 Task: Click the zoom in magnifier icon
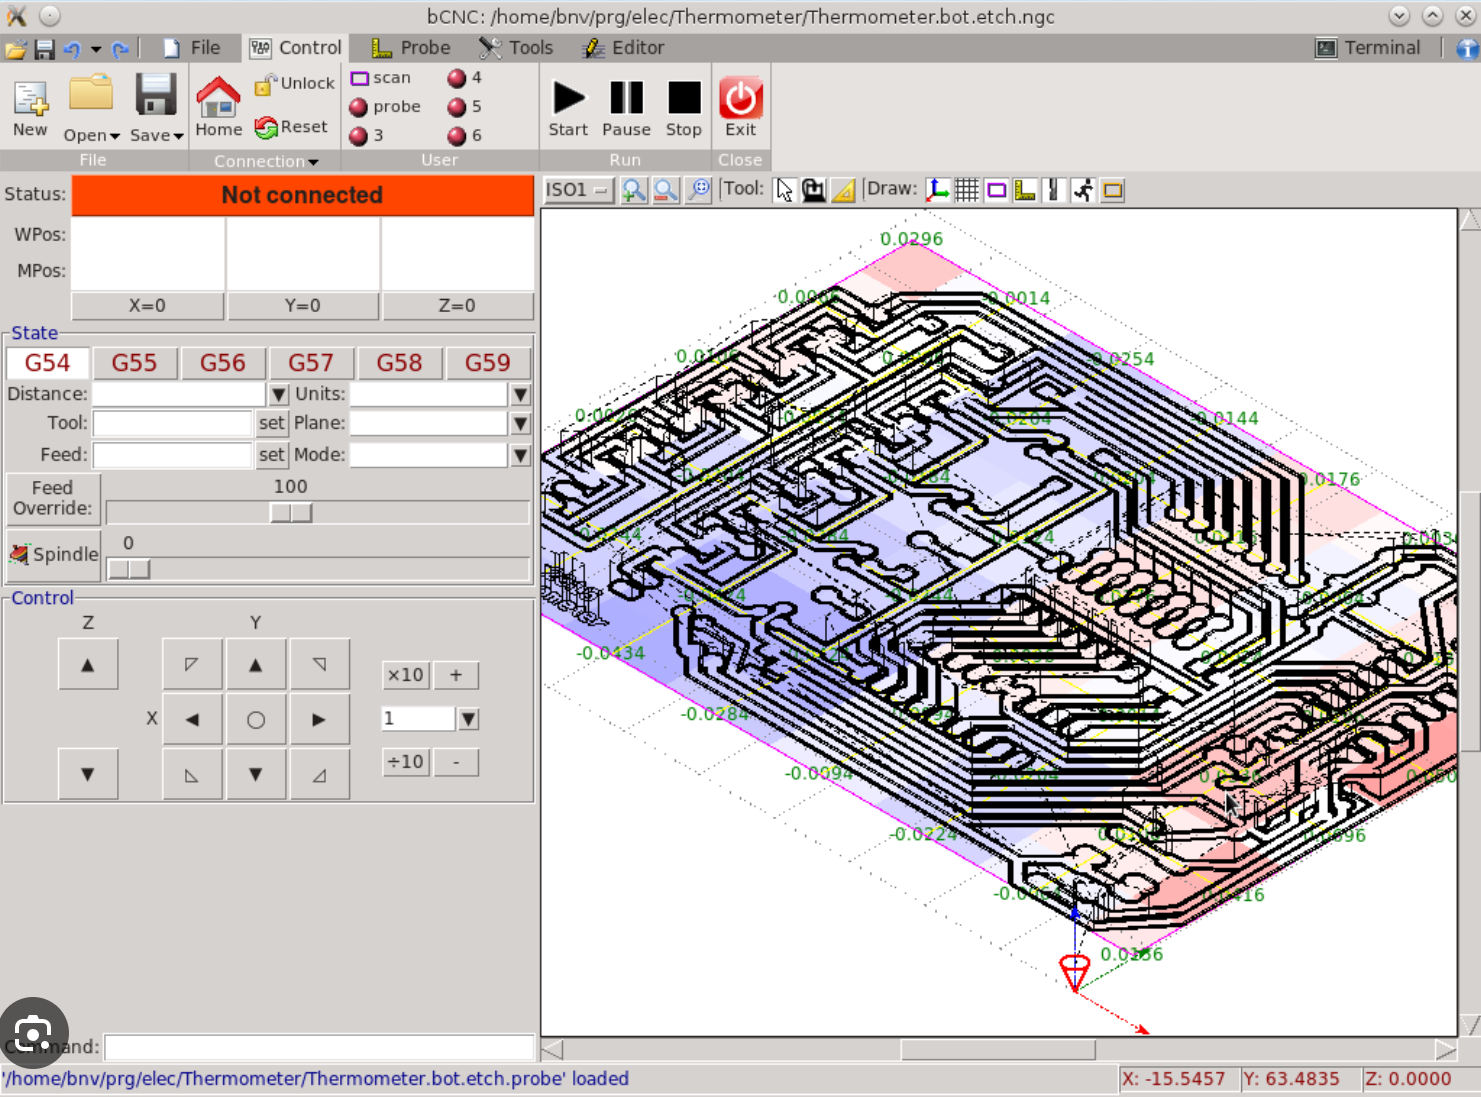pos(633,190)
